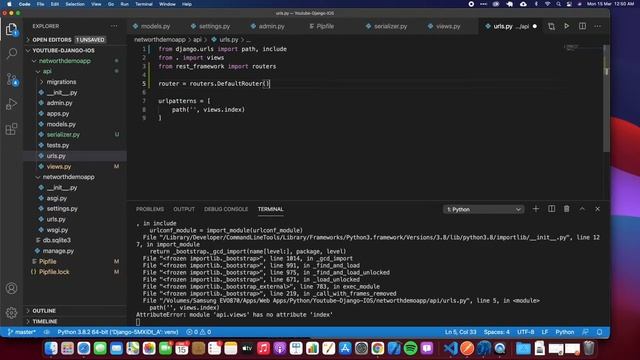Open db.sqlite3 in the file tree
This screenshot has height=360, width=640.
pyautogui.click(x=76, y=240)
